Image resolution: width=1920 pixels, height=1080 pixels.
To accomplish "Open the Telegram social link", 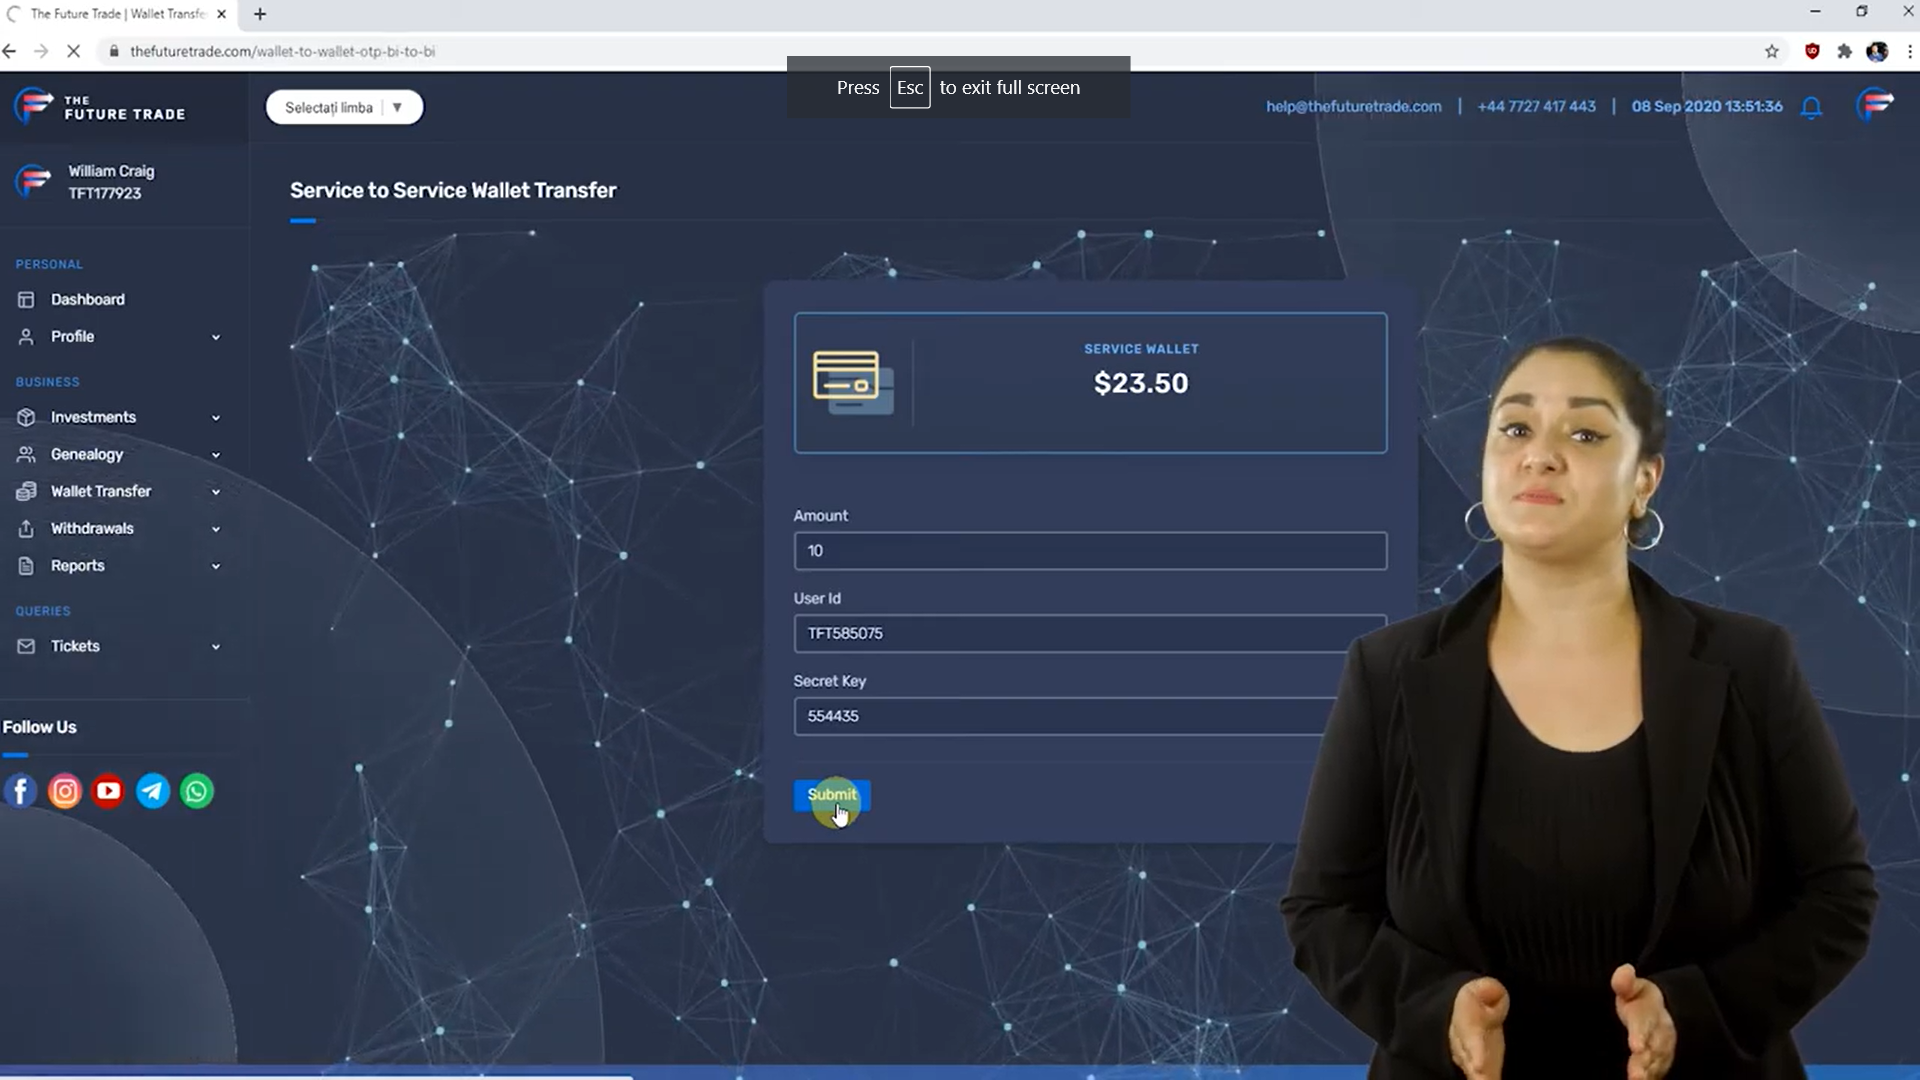I will [x=153, y=791].
